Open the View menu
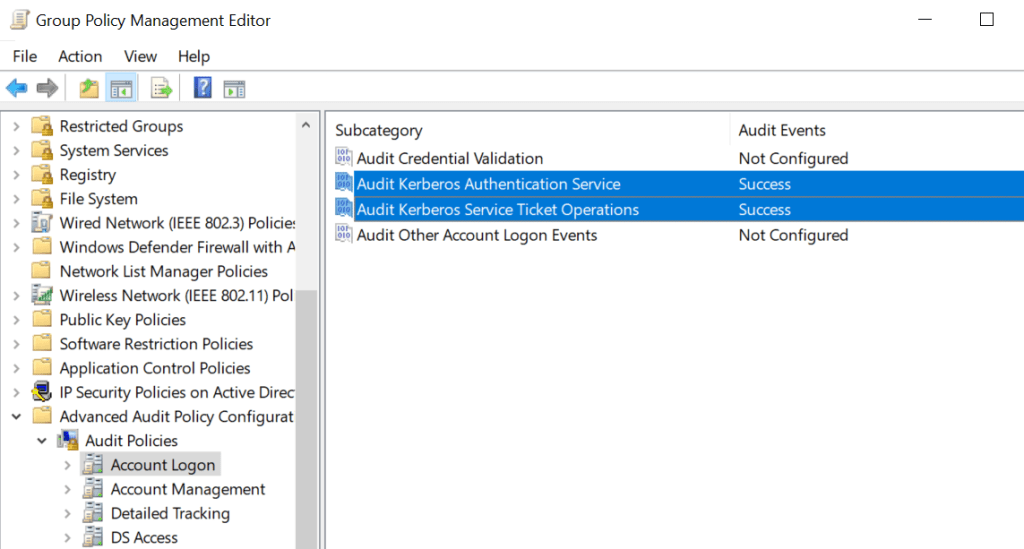The width and height of the screenshot is (1024, 549). coord(140,56)
